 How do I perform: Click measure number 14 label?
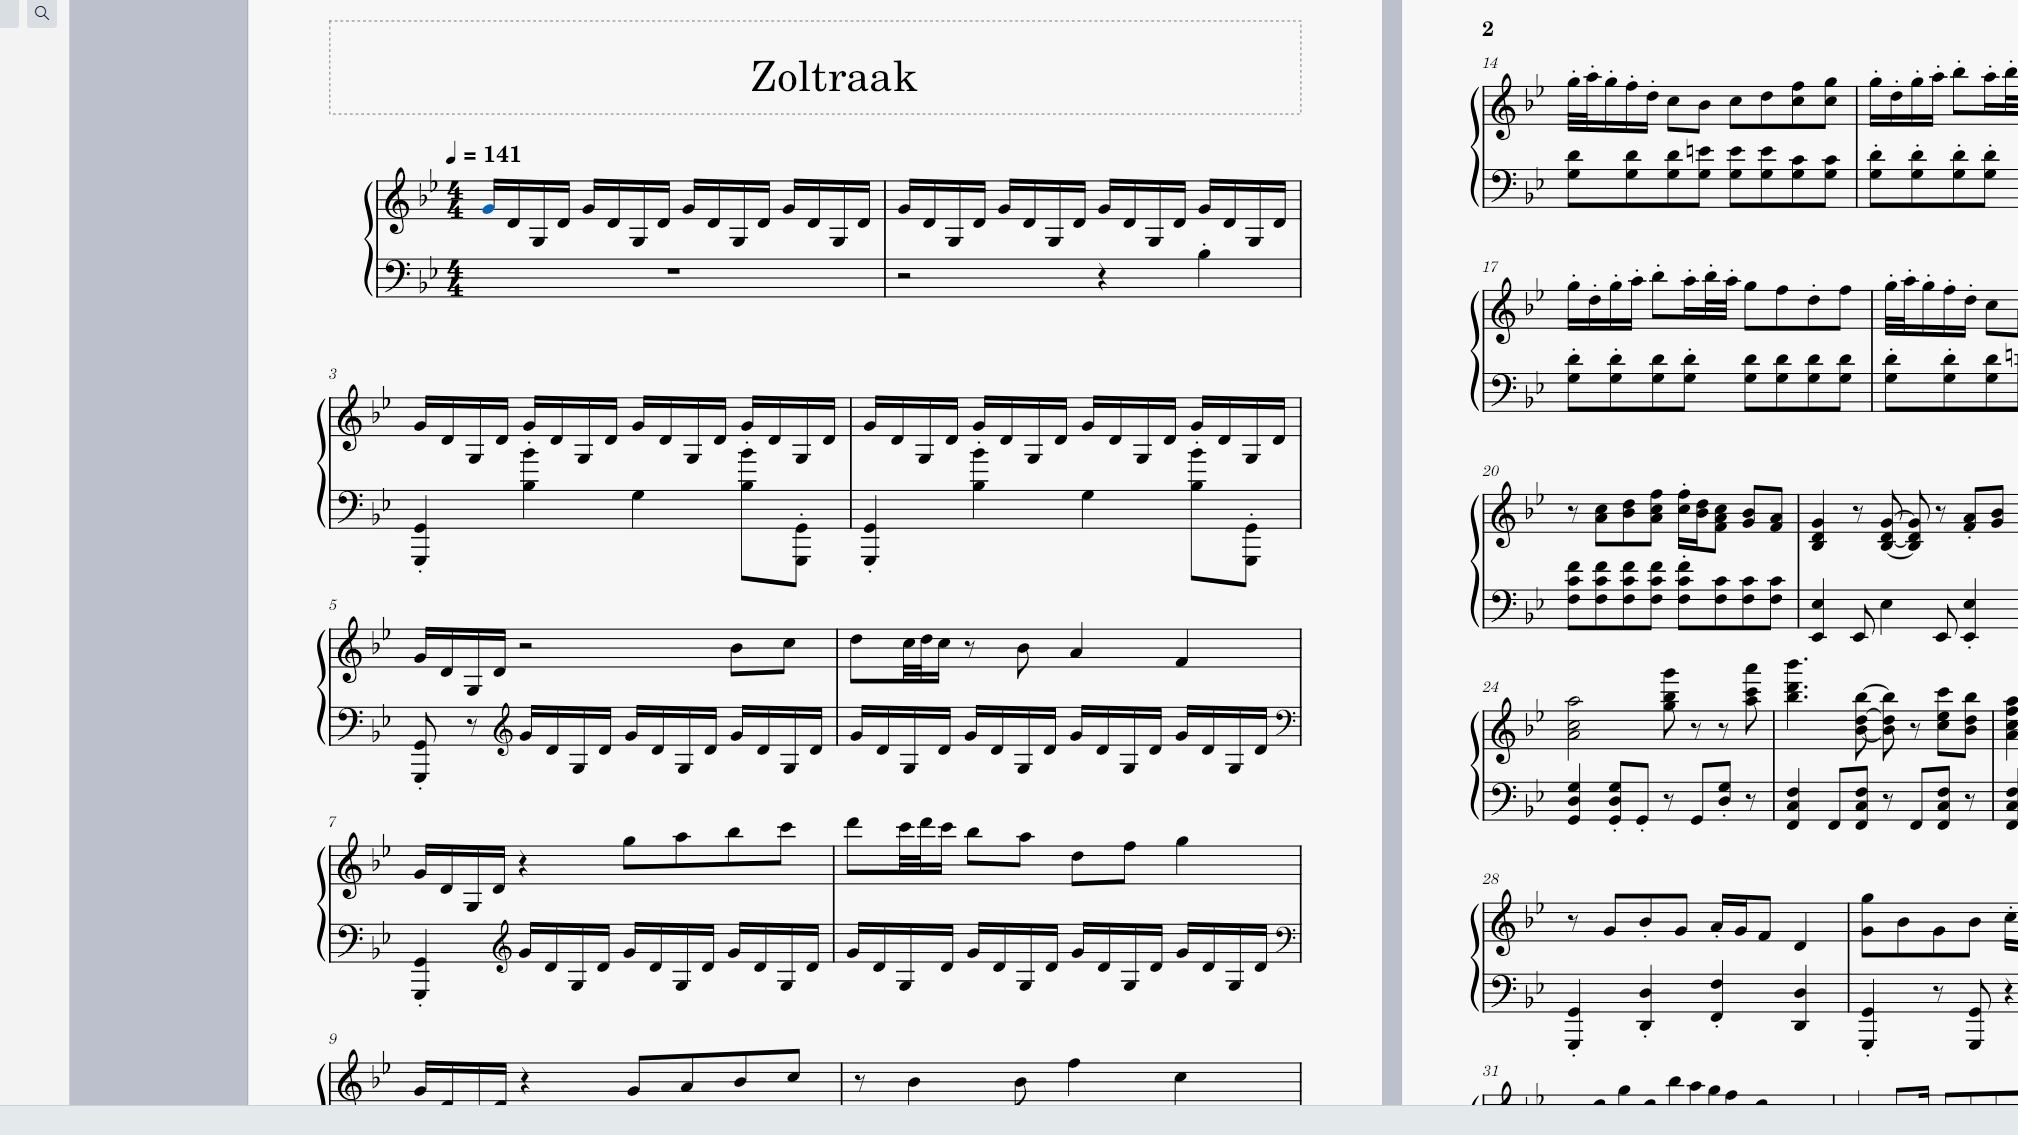pos(1491,63)
